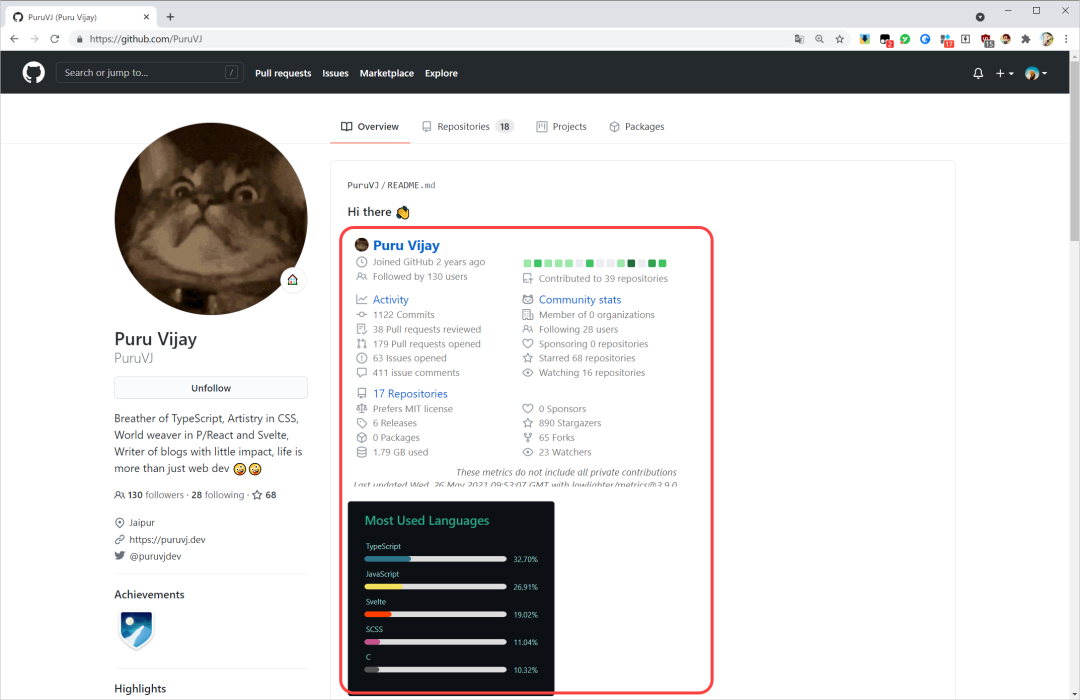Image resolution: width=1080 pixels, height=700 pixels.
Task: Open Issues in header
Action: (335, 73)
